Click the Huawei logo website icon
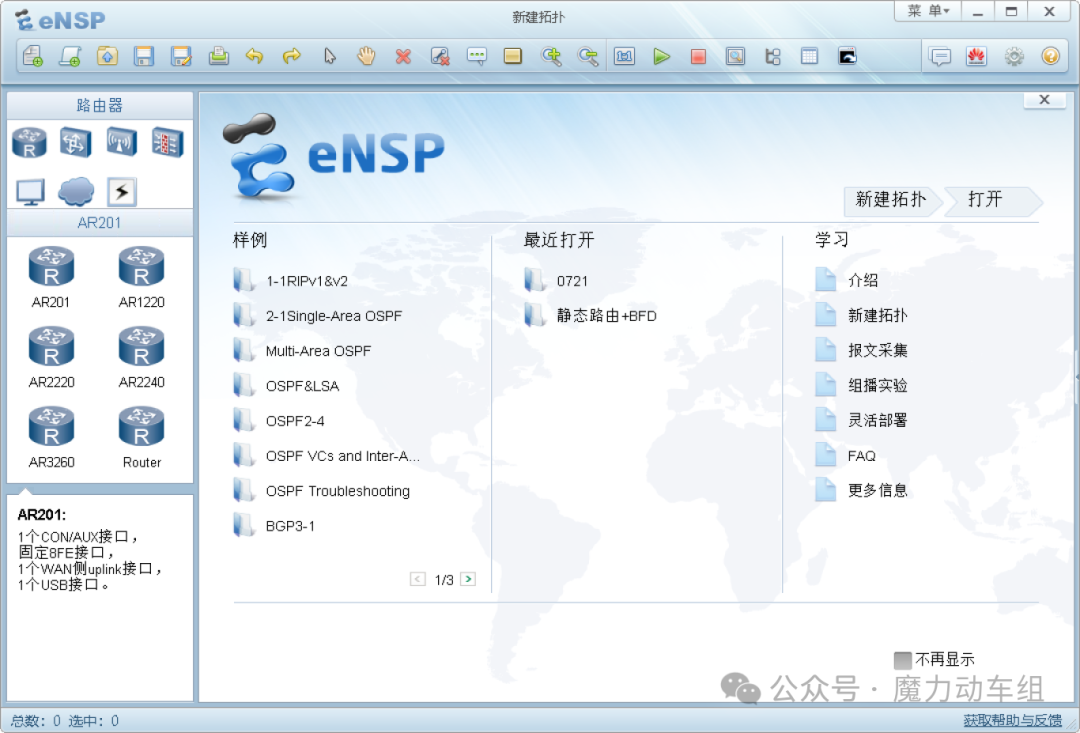Screen dimensions: 1080x733 click(977, 56)
